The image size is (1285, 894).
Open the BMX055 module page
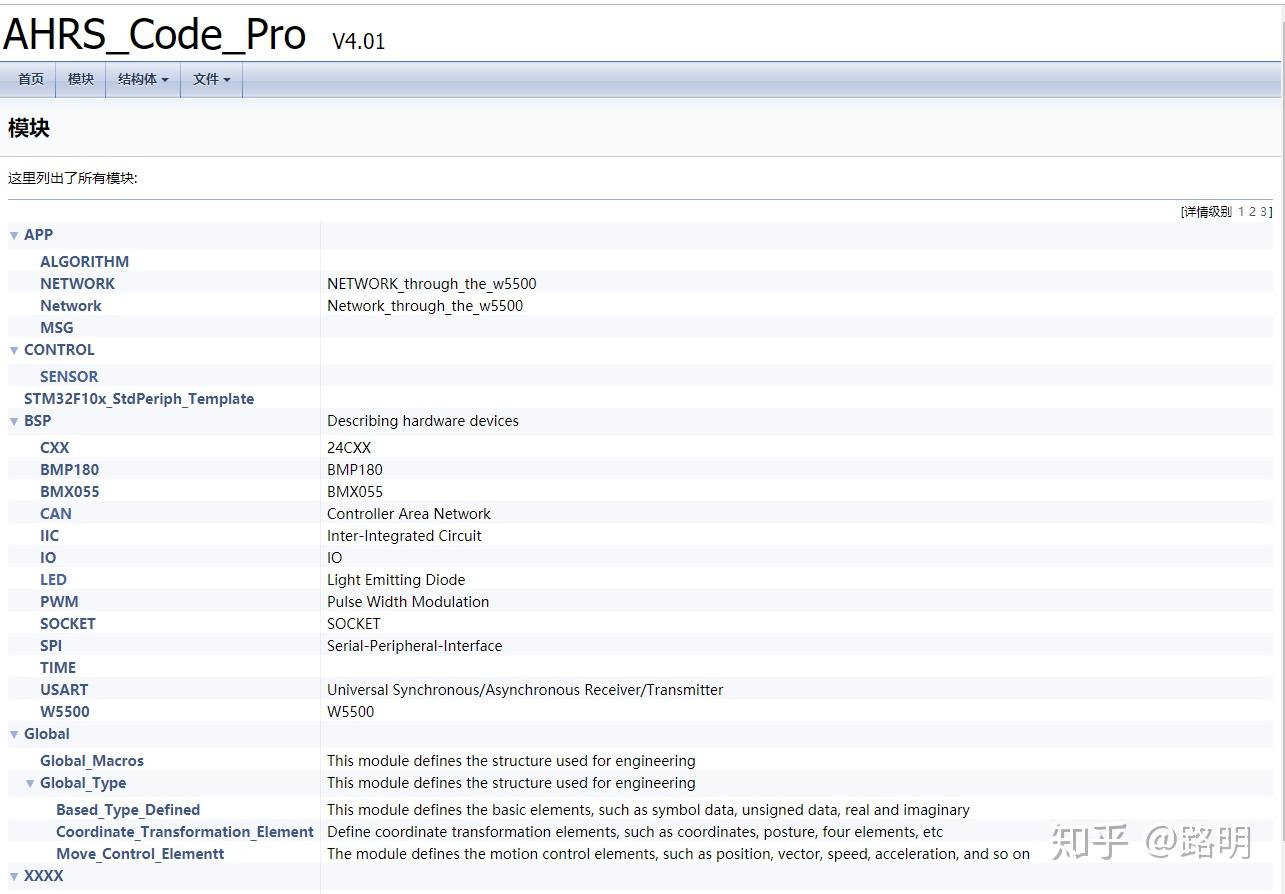click(x=69, y=492)
